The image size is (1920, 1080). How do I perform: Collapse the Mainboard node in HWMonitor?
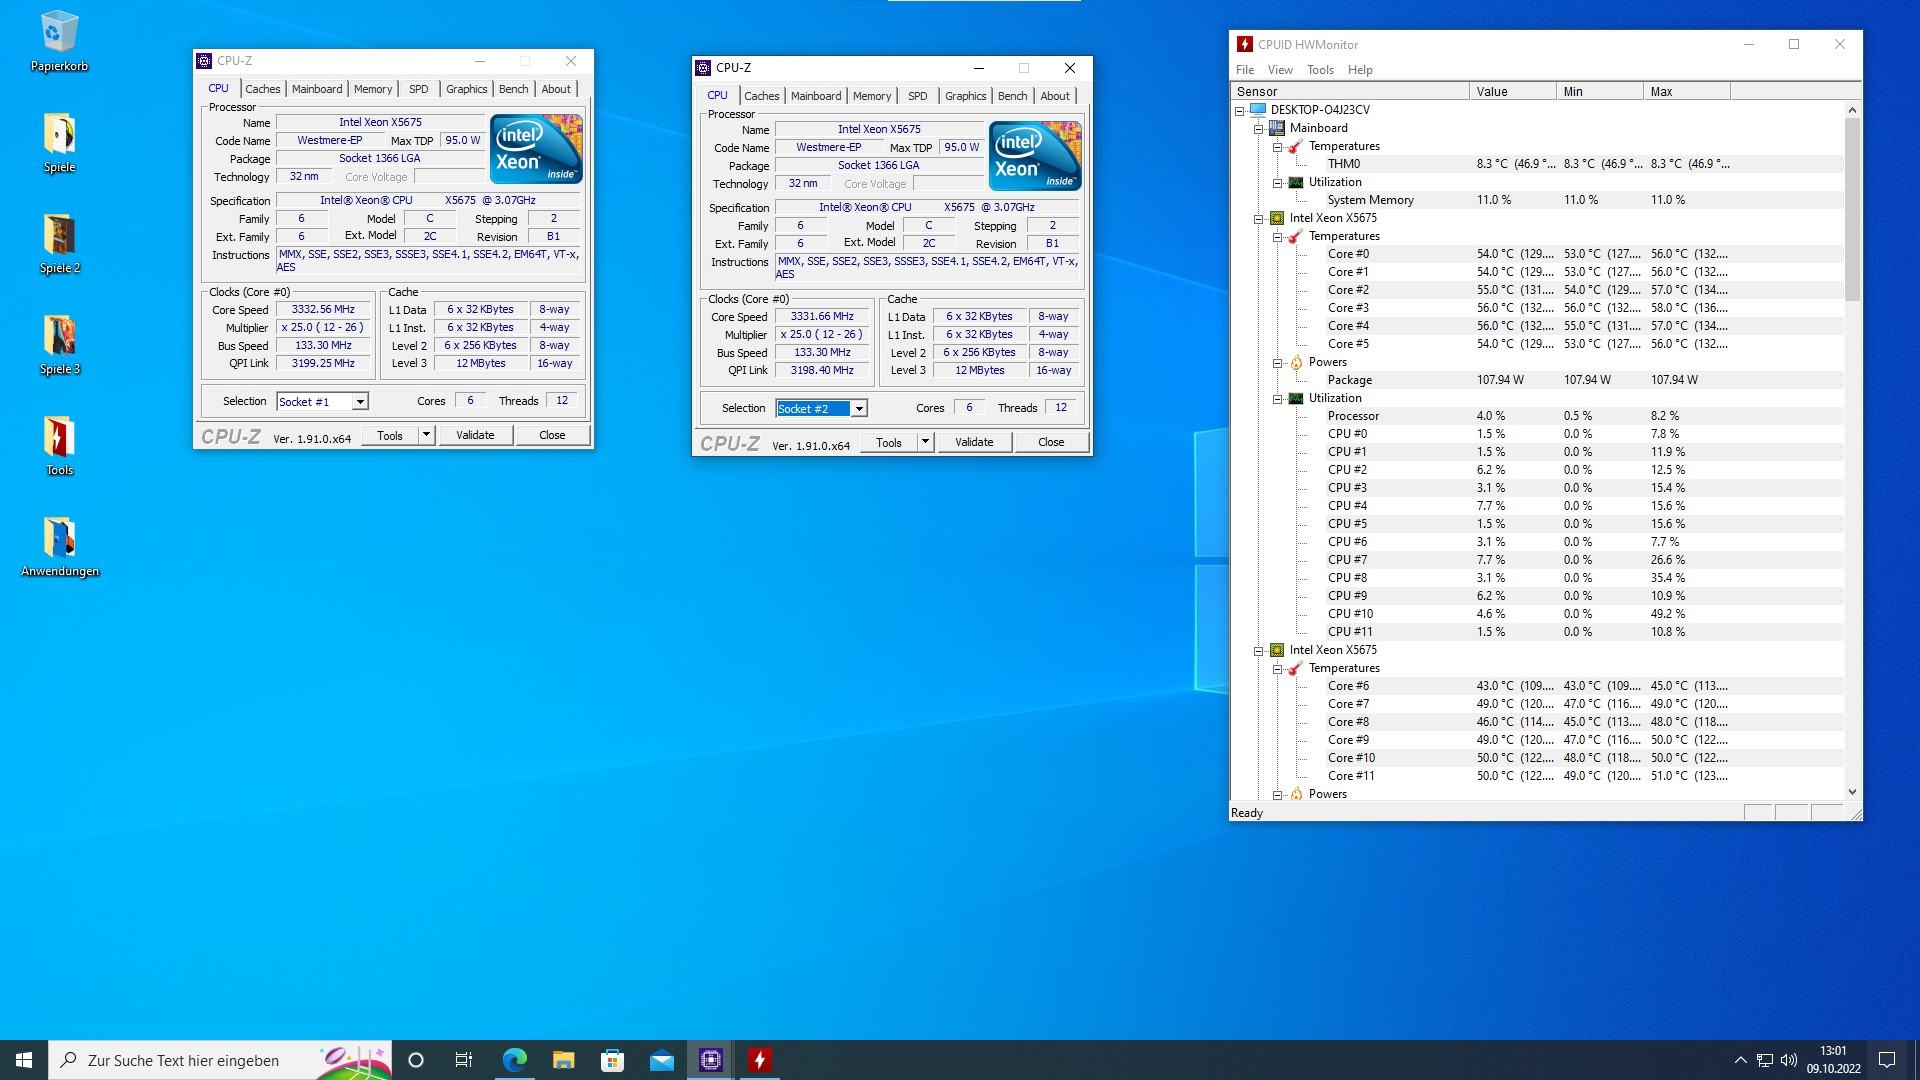click(x=1259, y=128)
